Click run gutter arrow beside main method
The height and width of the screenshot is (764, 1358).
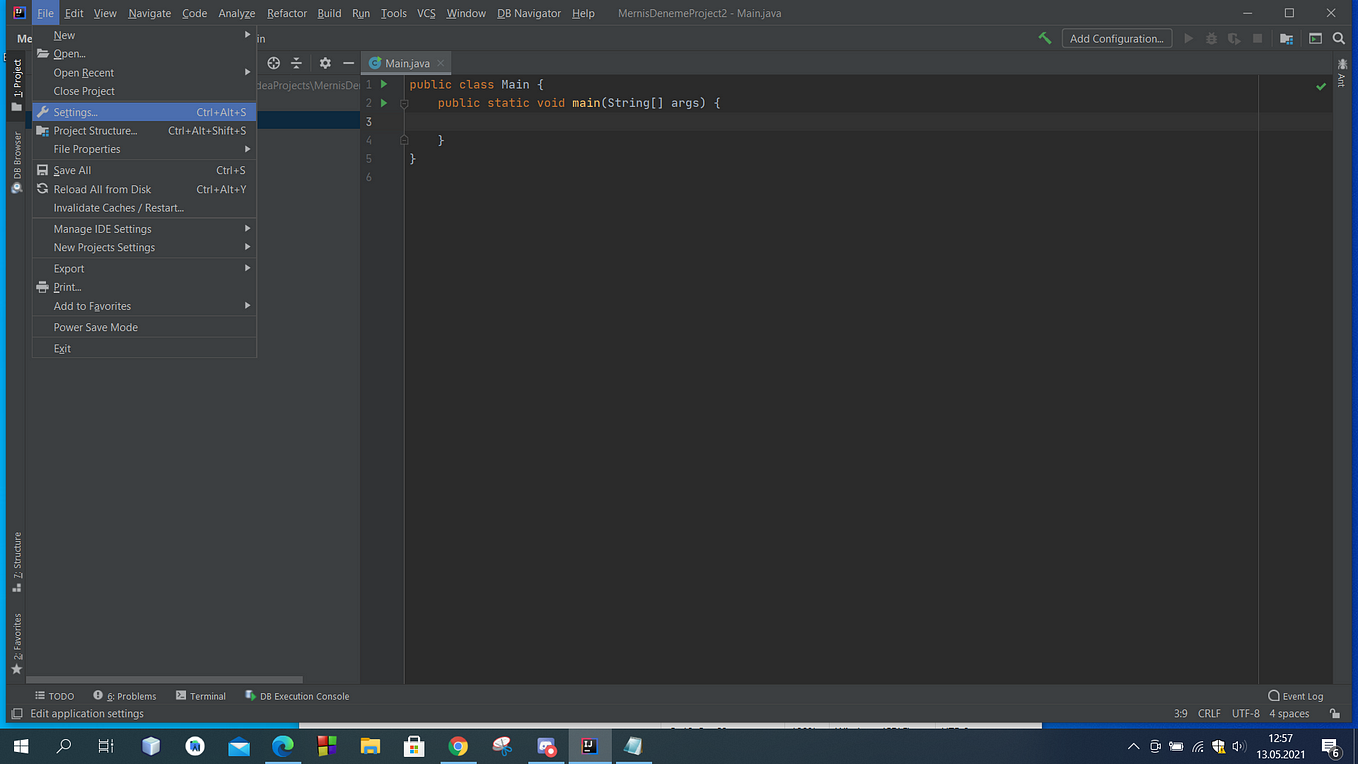pos(384,103)
